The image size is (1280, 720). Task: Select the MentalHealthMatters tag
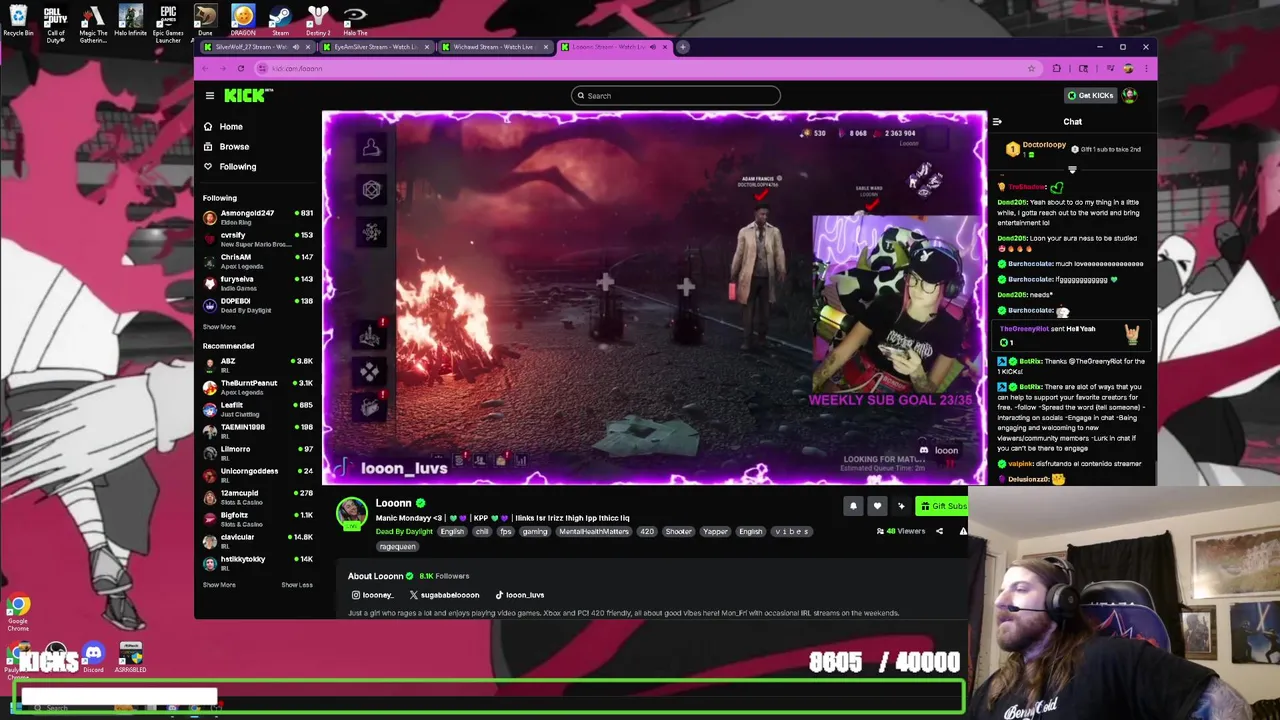[x=594, y=532]
